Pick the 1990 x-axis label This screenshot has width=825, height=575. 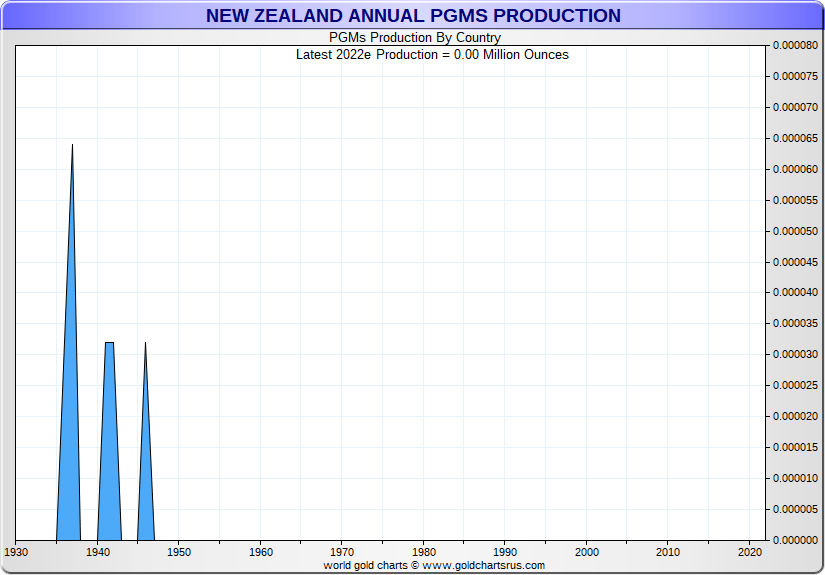click(x=505, y=552)
